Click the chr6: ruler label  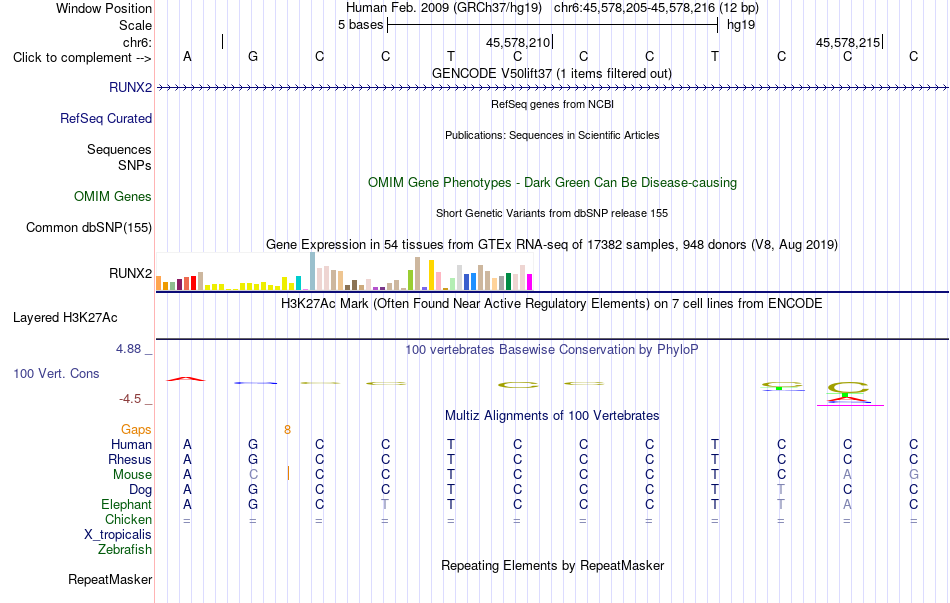[138, 42]
